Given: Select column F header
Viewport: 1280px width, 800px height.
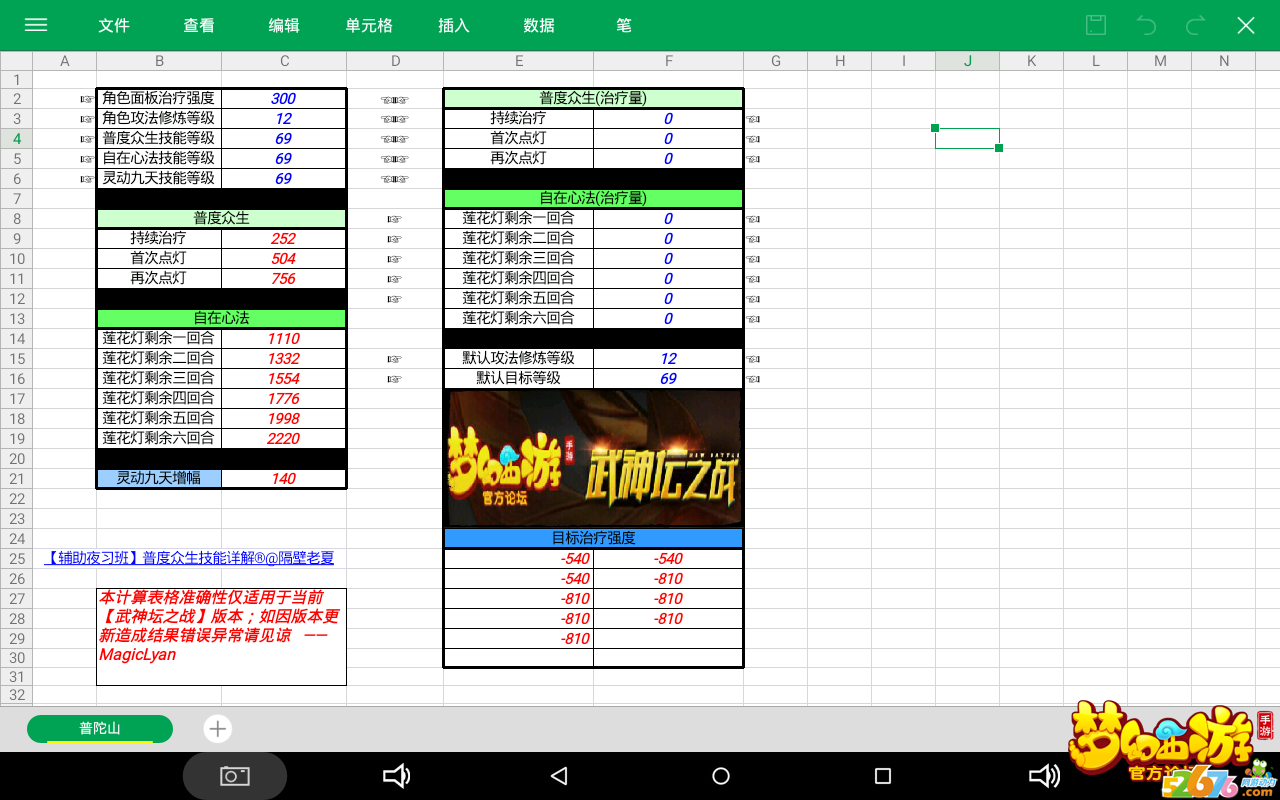Looking at the screenshot, I should click(x=668, y=61).
